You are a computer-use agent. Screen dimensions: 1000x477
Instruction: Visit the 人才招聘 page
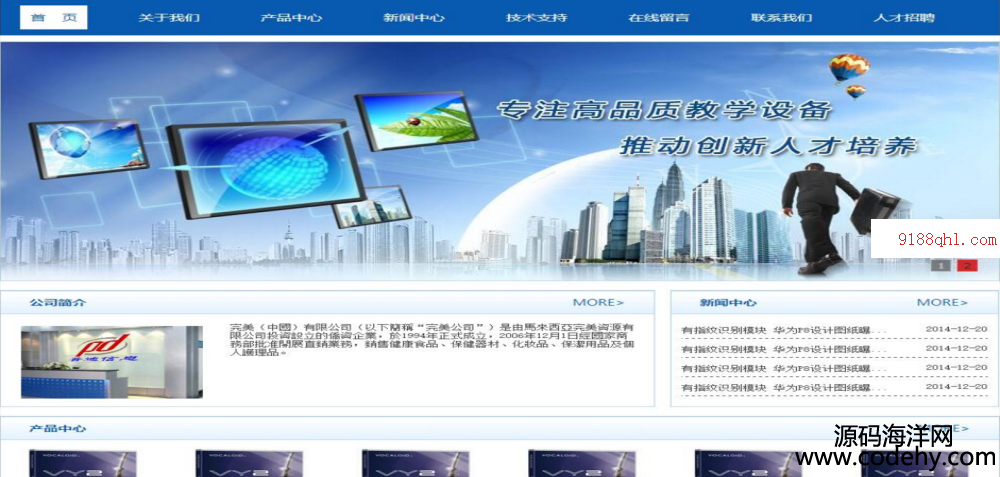[904, 17]
